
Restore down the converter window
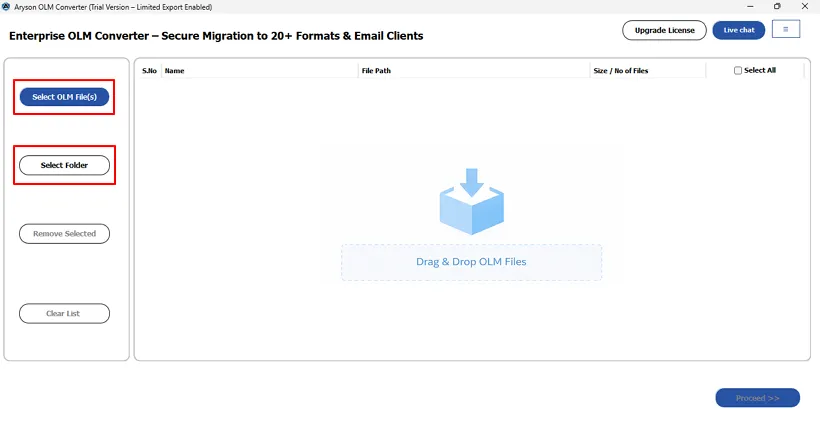(777, 7)
